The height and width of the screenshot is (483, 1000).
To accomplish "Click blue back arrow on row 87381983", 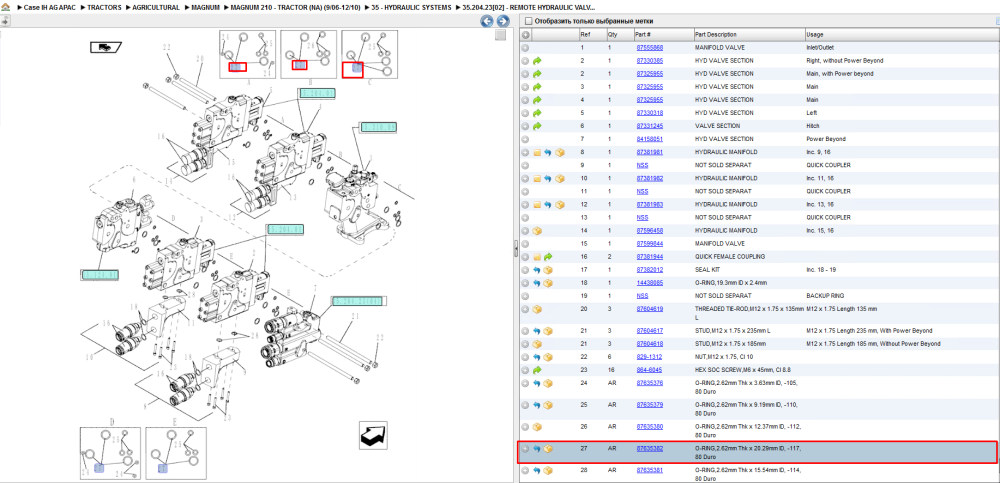I will (x=548, y=205).
